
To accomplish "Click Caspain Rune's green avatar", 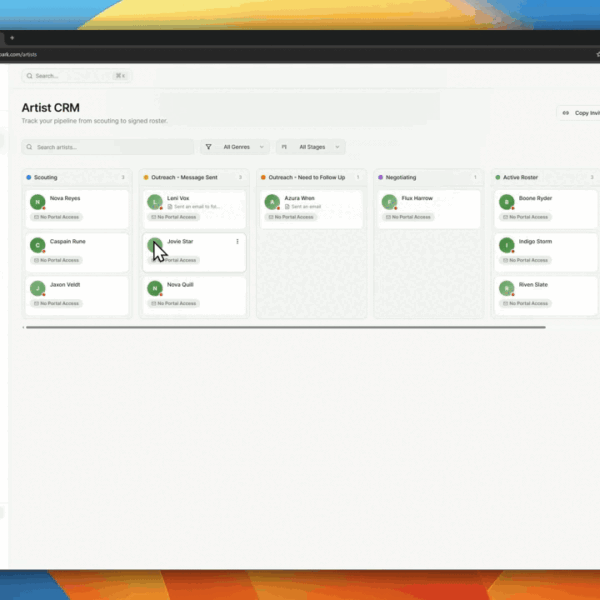I will [x=38, y=245].
